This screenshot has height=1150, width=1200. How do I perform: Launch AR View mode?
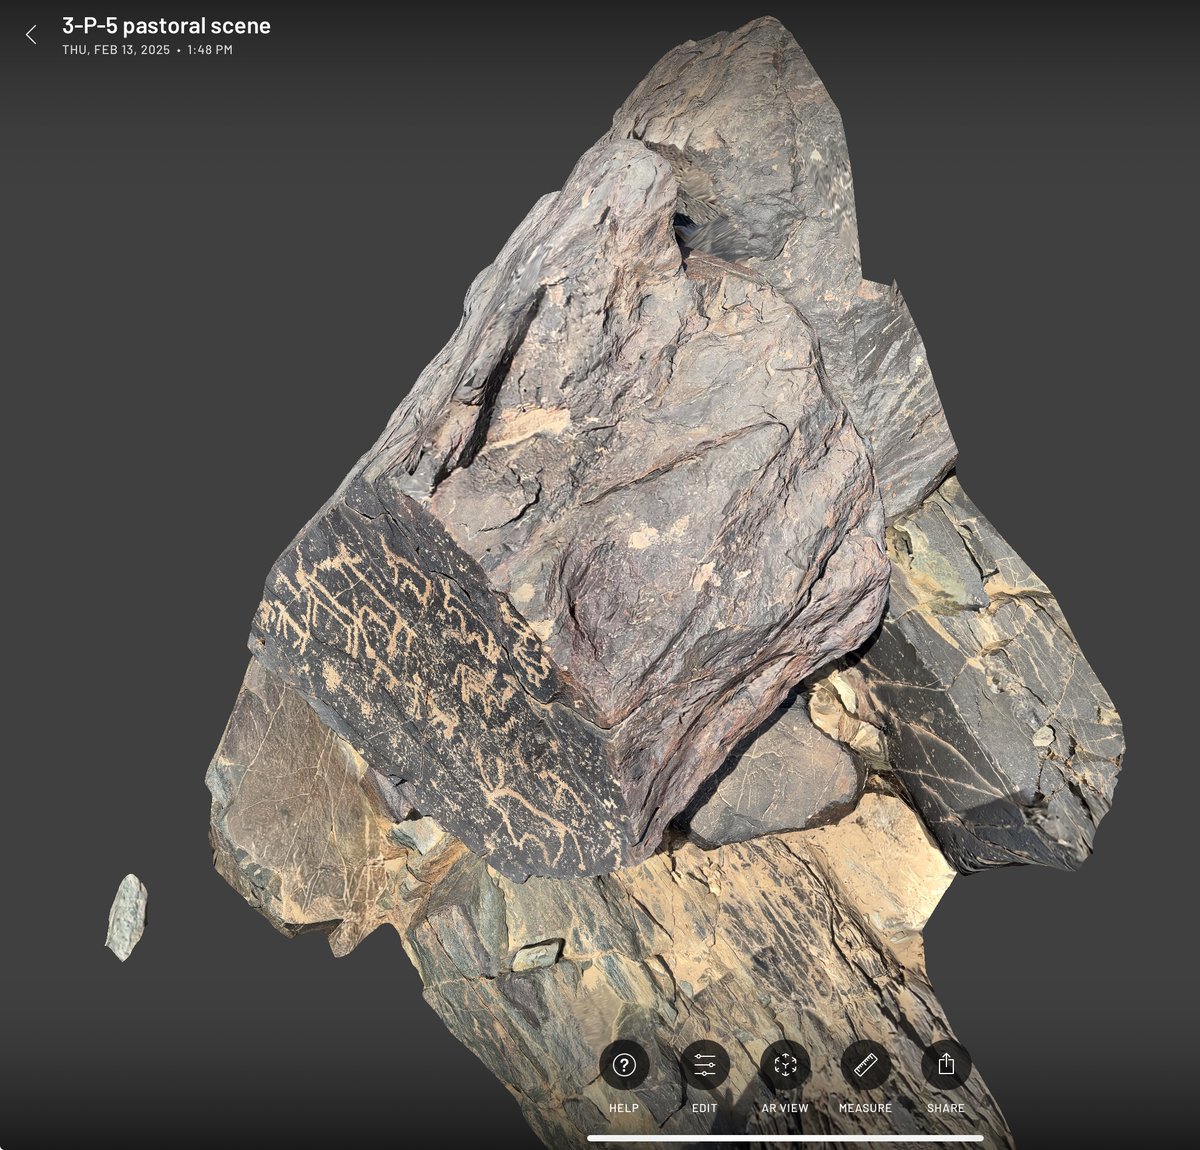(786, 1066)
